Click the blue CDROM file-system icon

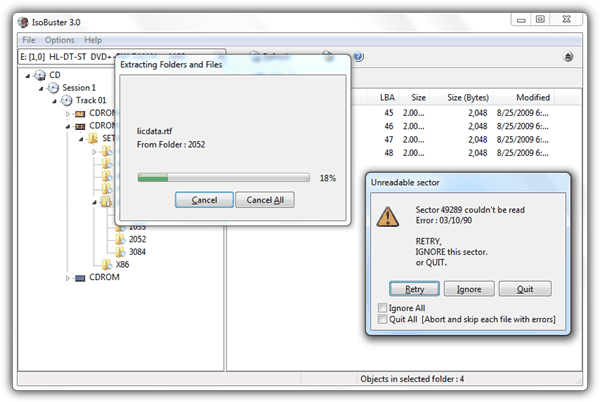coord(80,278)
